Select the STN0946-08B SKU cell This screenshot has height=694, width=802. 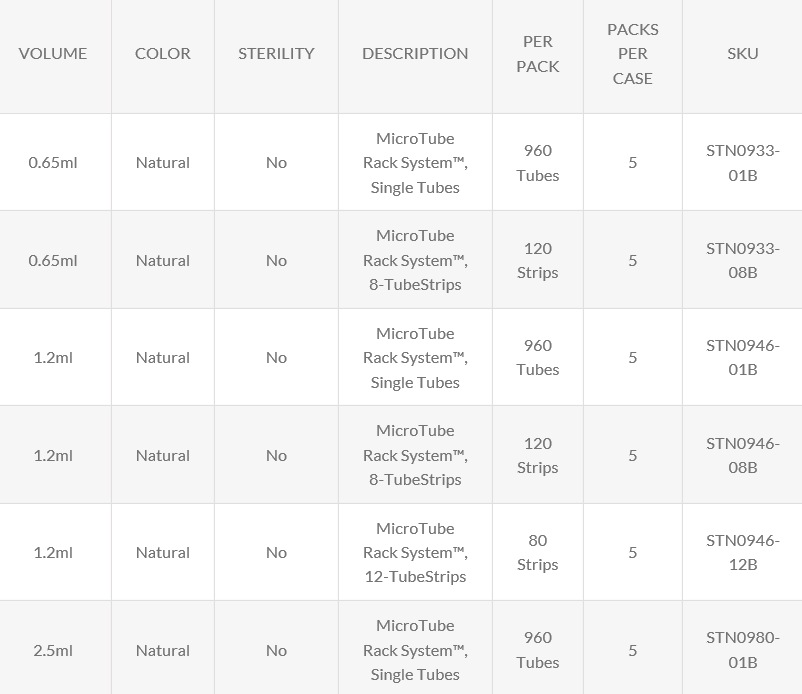pos(742,455)
